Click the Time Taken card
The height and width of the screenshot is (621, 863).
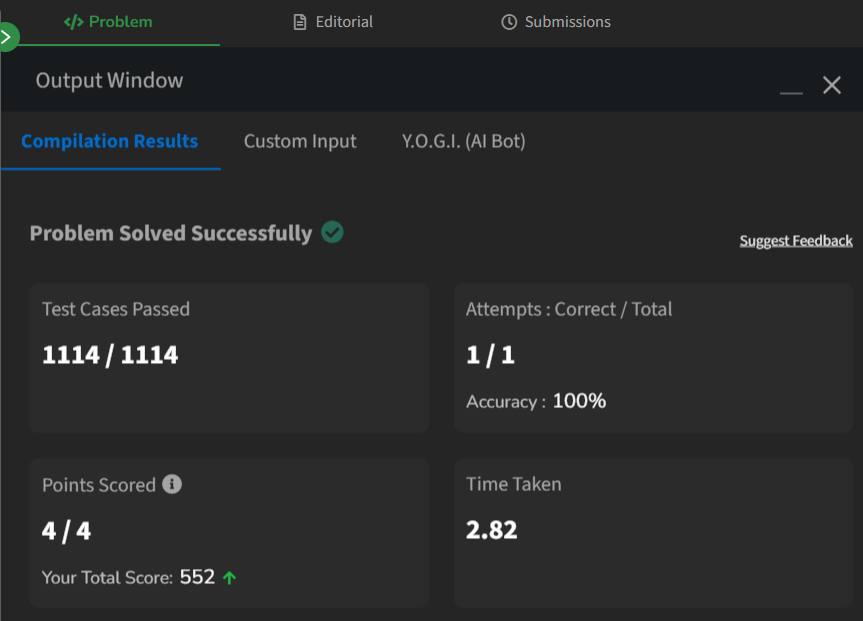(653, 533)
